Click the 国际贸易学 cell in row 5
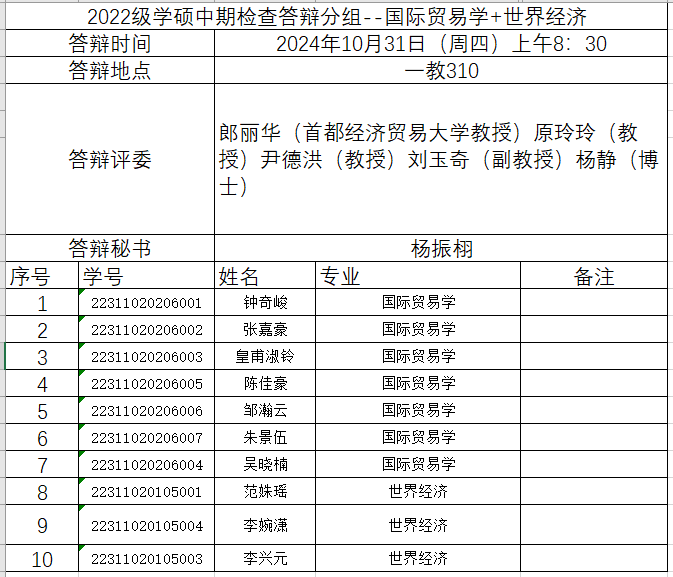673x577 pixels. coord(418,411)
